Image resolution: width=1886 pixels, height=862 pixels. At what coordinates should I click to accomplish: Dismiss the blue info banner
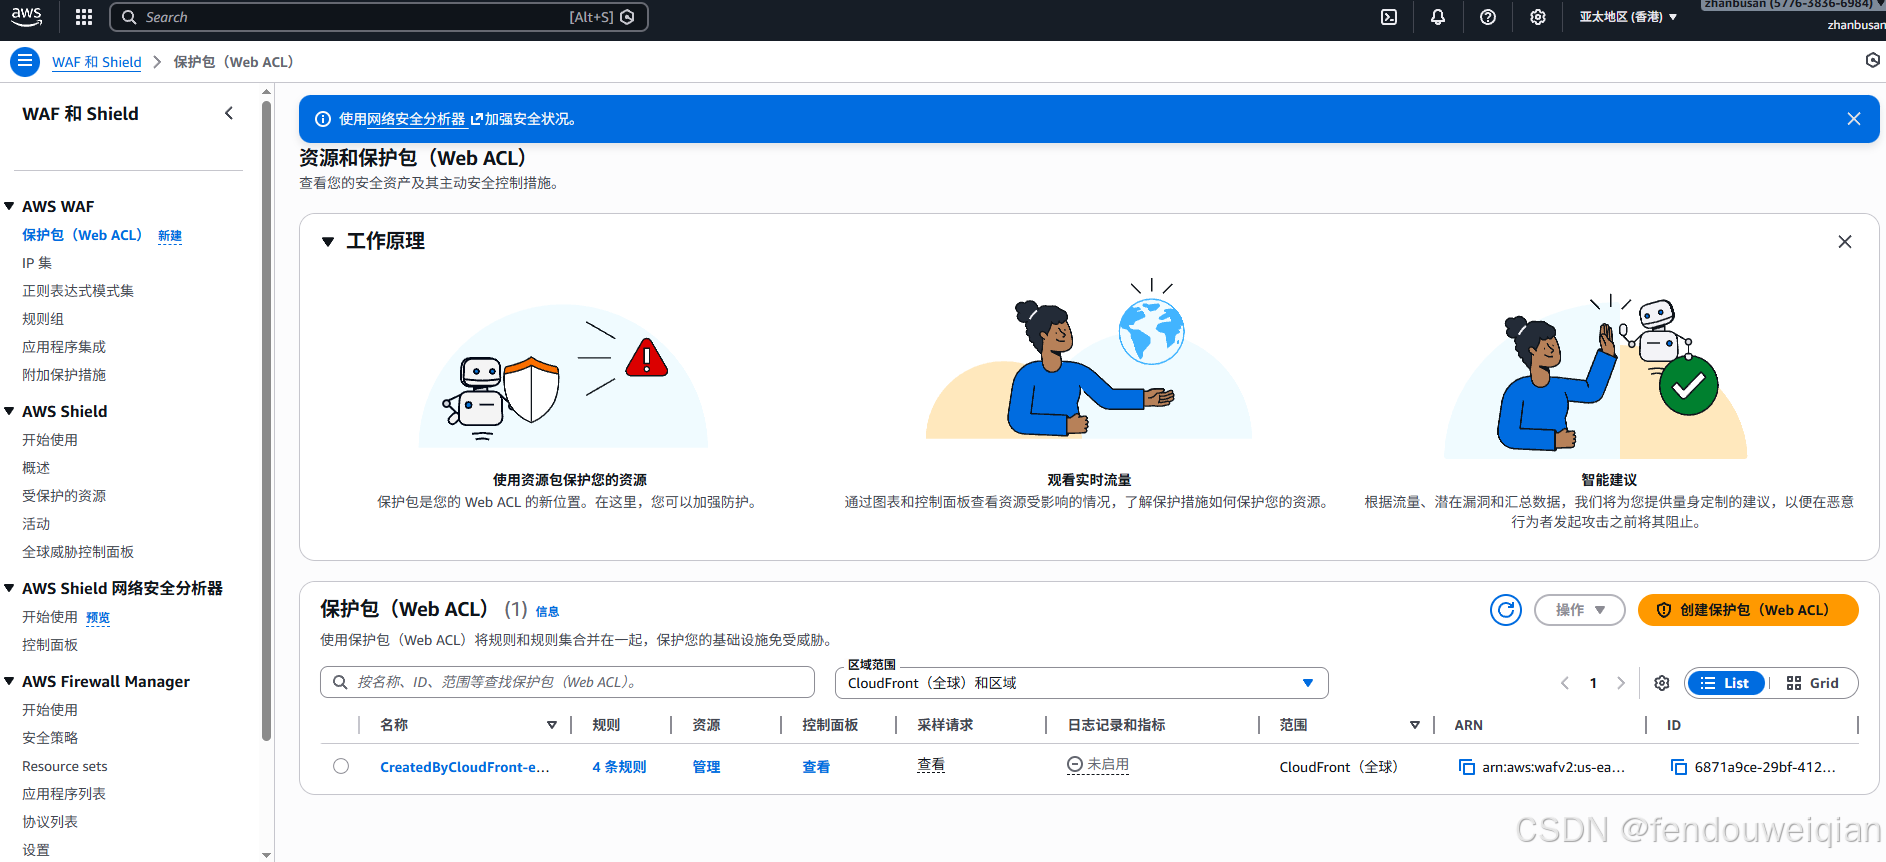click(1854, 119)
